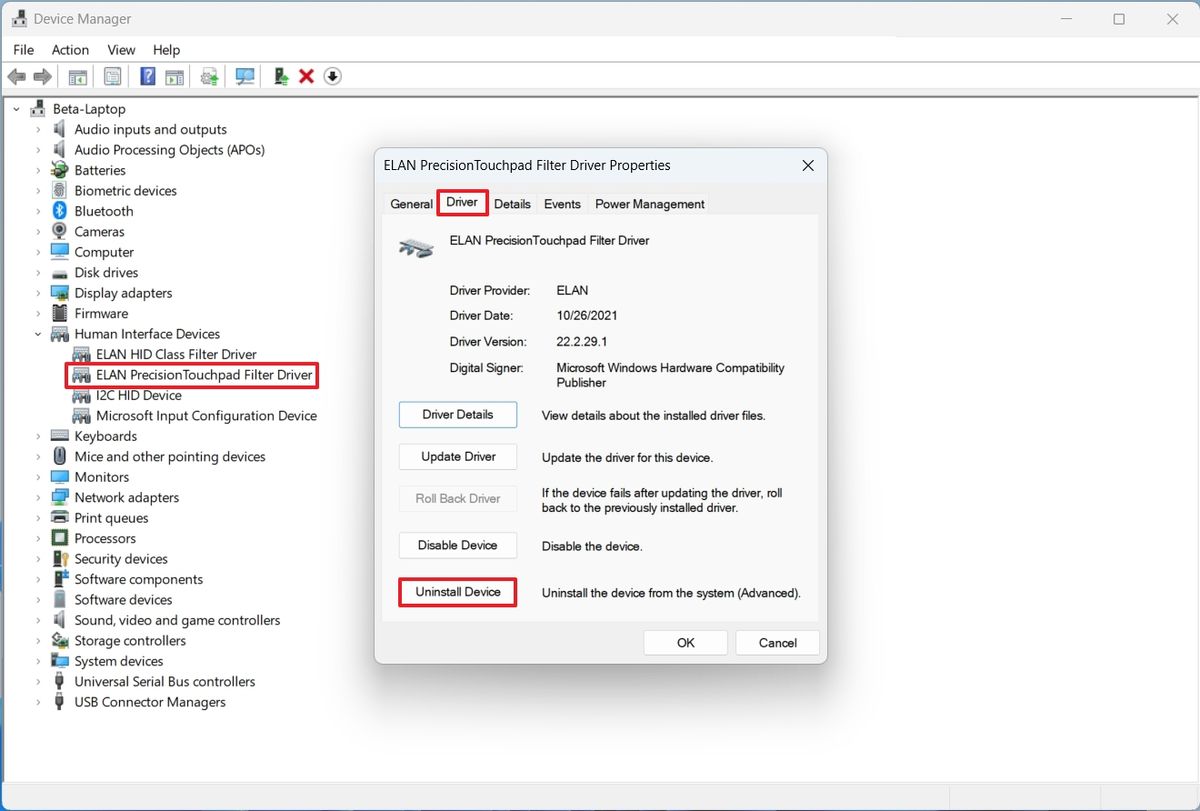Screen dimensions: 1200x811
Task: Click the Back navigation arrow
Action: [16, 76]
